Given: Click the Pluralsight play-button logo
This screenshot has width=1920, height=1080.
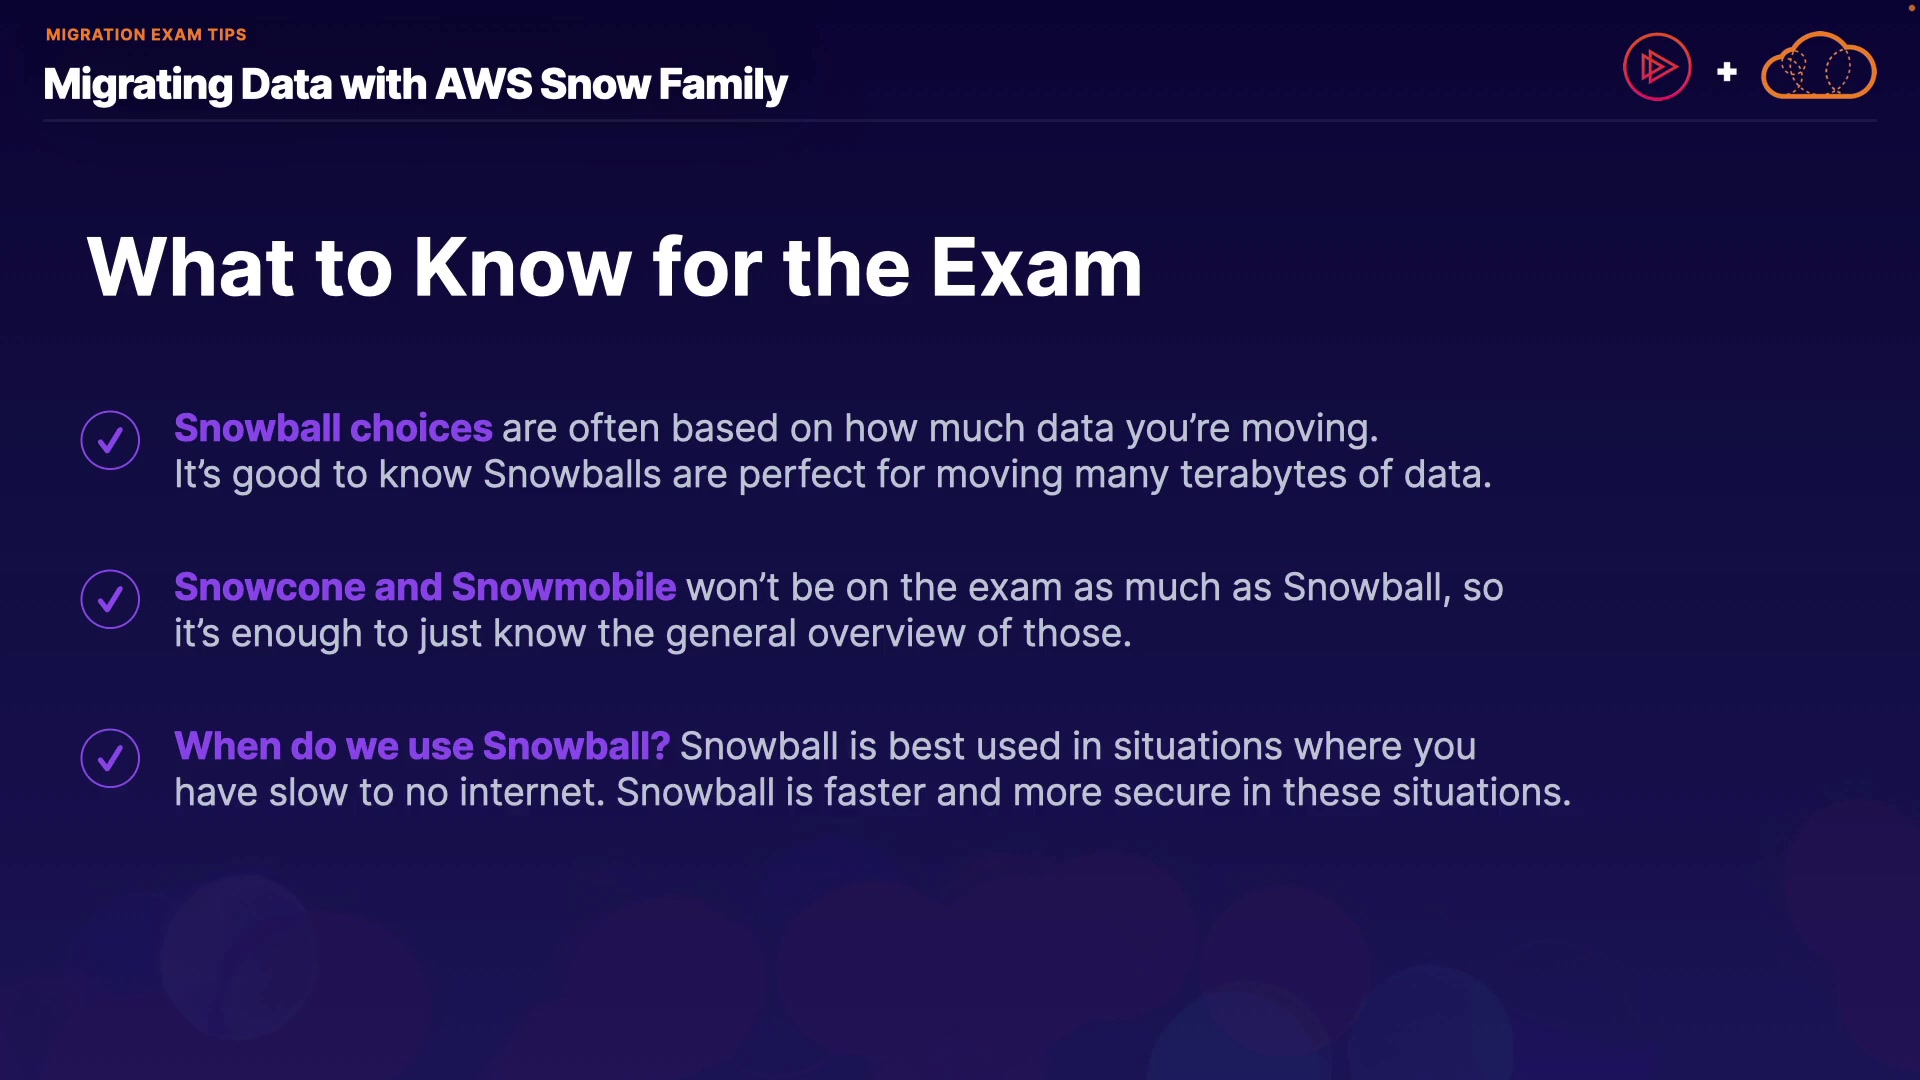Looking at the screenshot, I should coord(1657,67).
